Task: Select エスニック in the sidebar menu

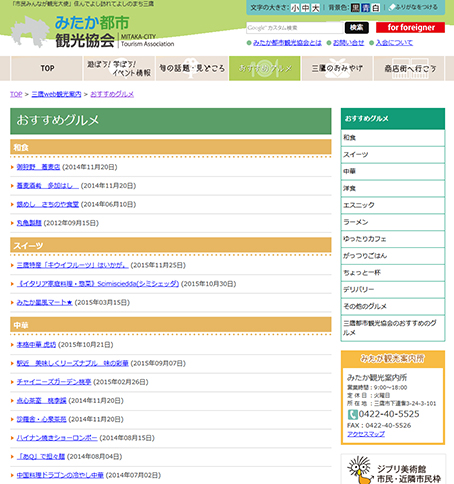Action: click(393, 205)
